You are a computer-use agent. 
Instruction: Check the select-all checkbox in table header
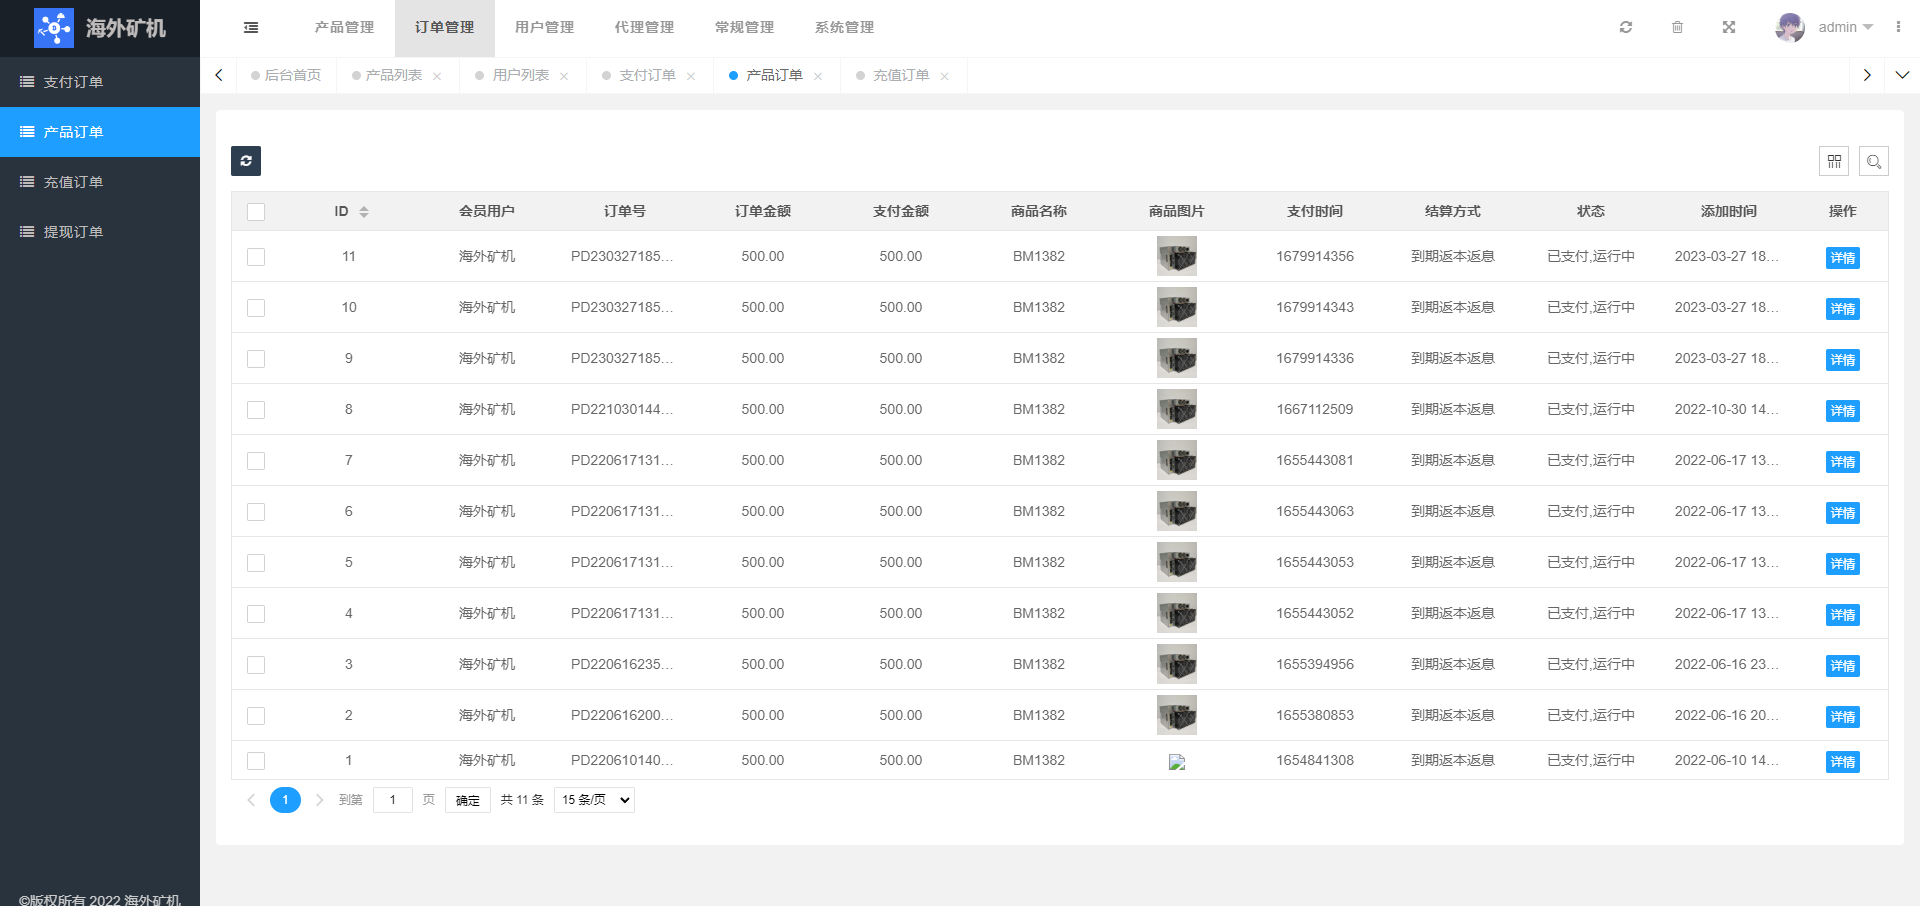tap(256, 212)
